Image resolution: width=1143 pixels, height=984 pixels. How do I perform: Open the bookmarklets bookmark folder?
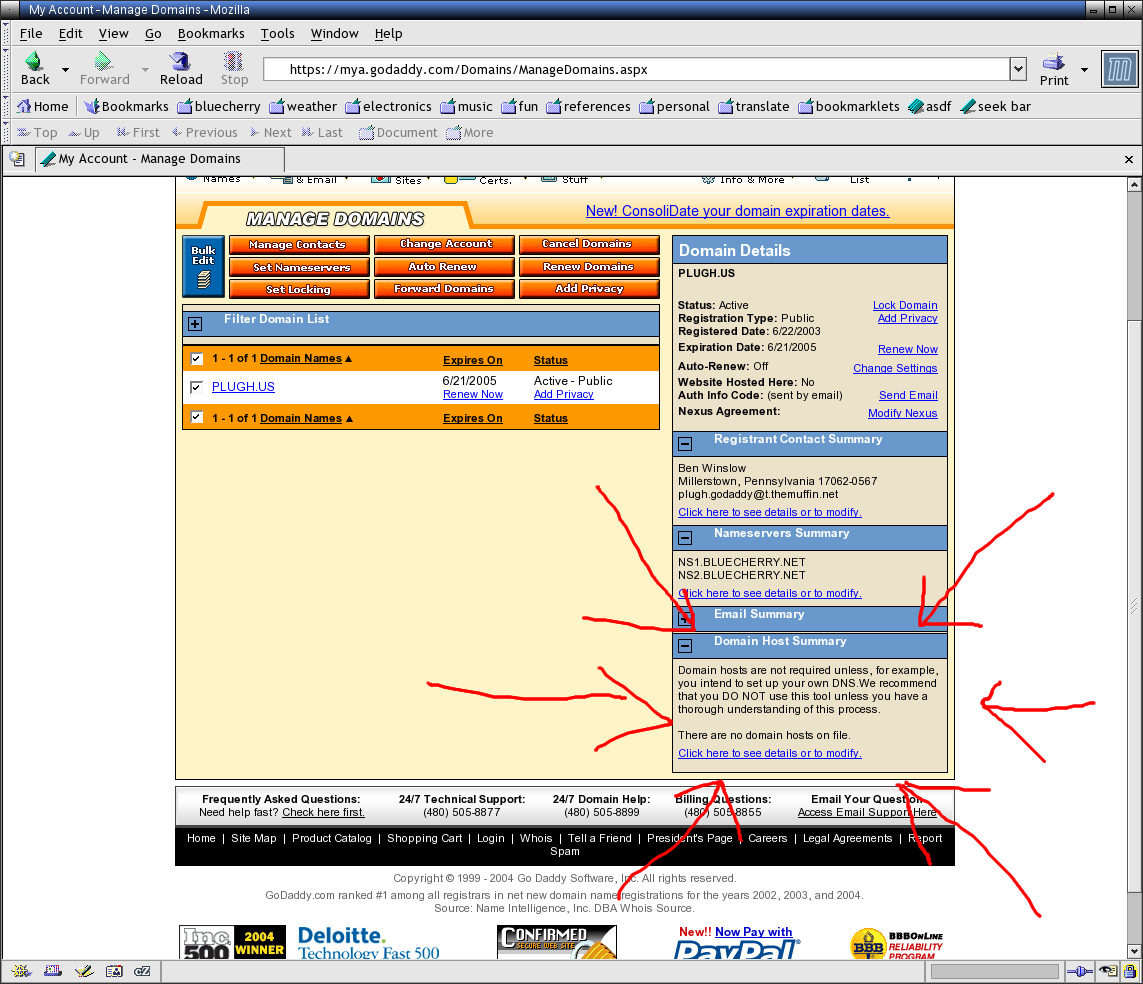tap(849, 106)
